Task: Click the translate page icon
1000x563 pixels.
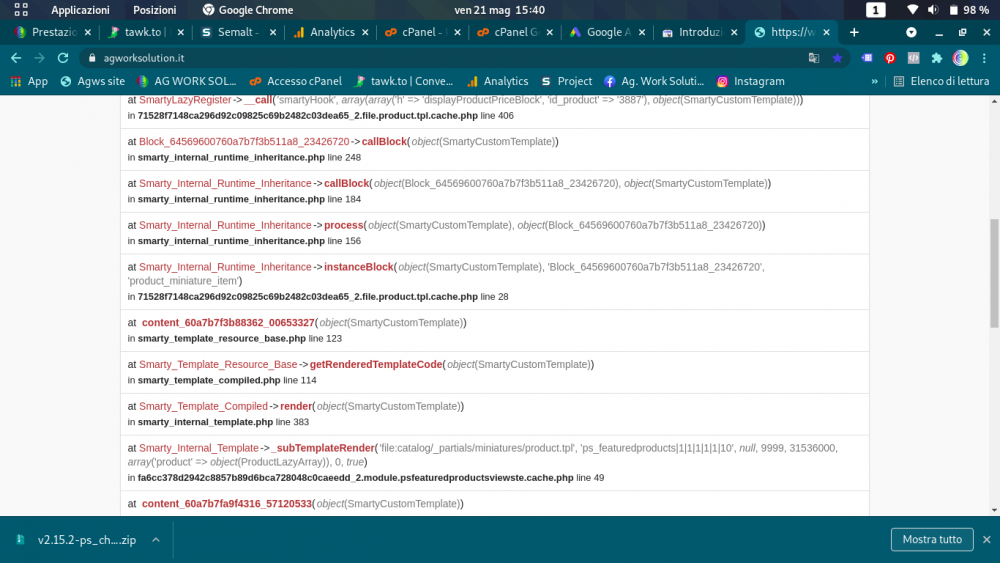Action: (814, 58)
